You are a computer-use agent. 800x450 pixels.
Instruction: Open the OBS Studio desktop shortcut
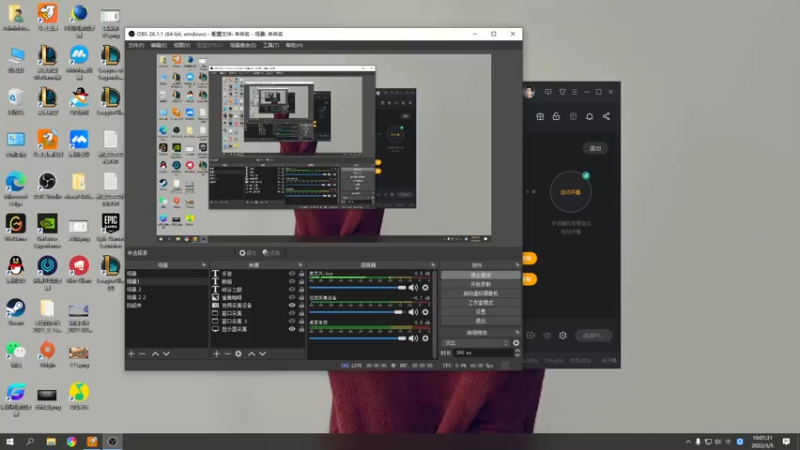[47, 186]
